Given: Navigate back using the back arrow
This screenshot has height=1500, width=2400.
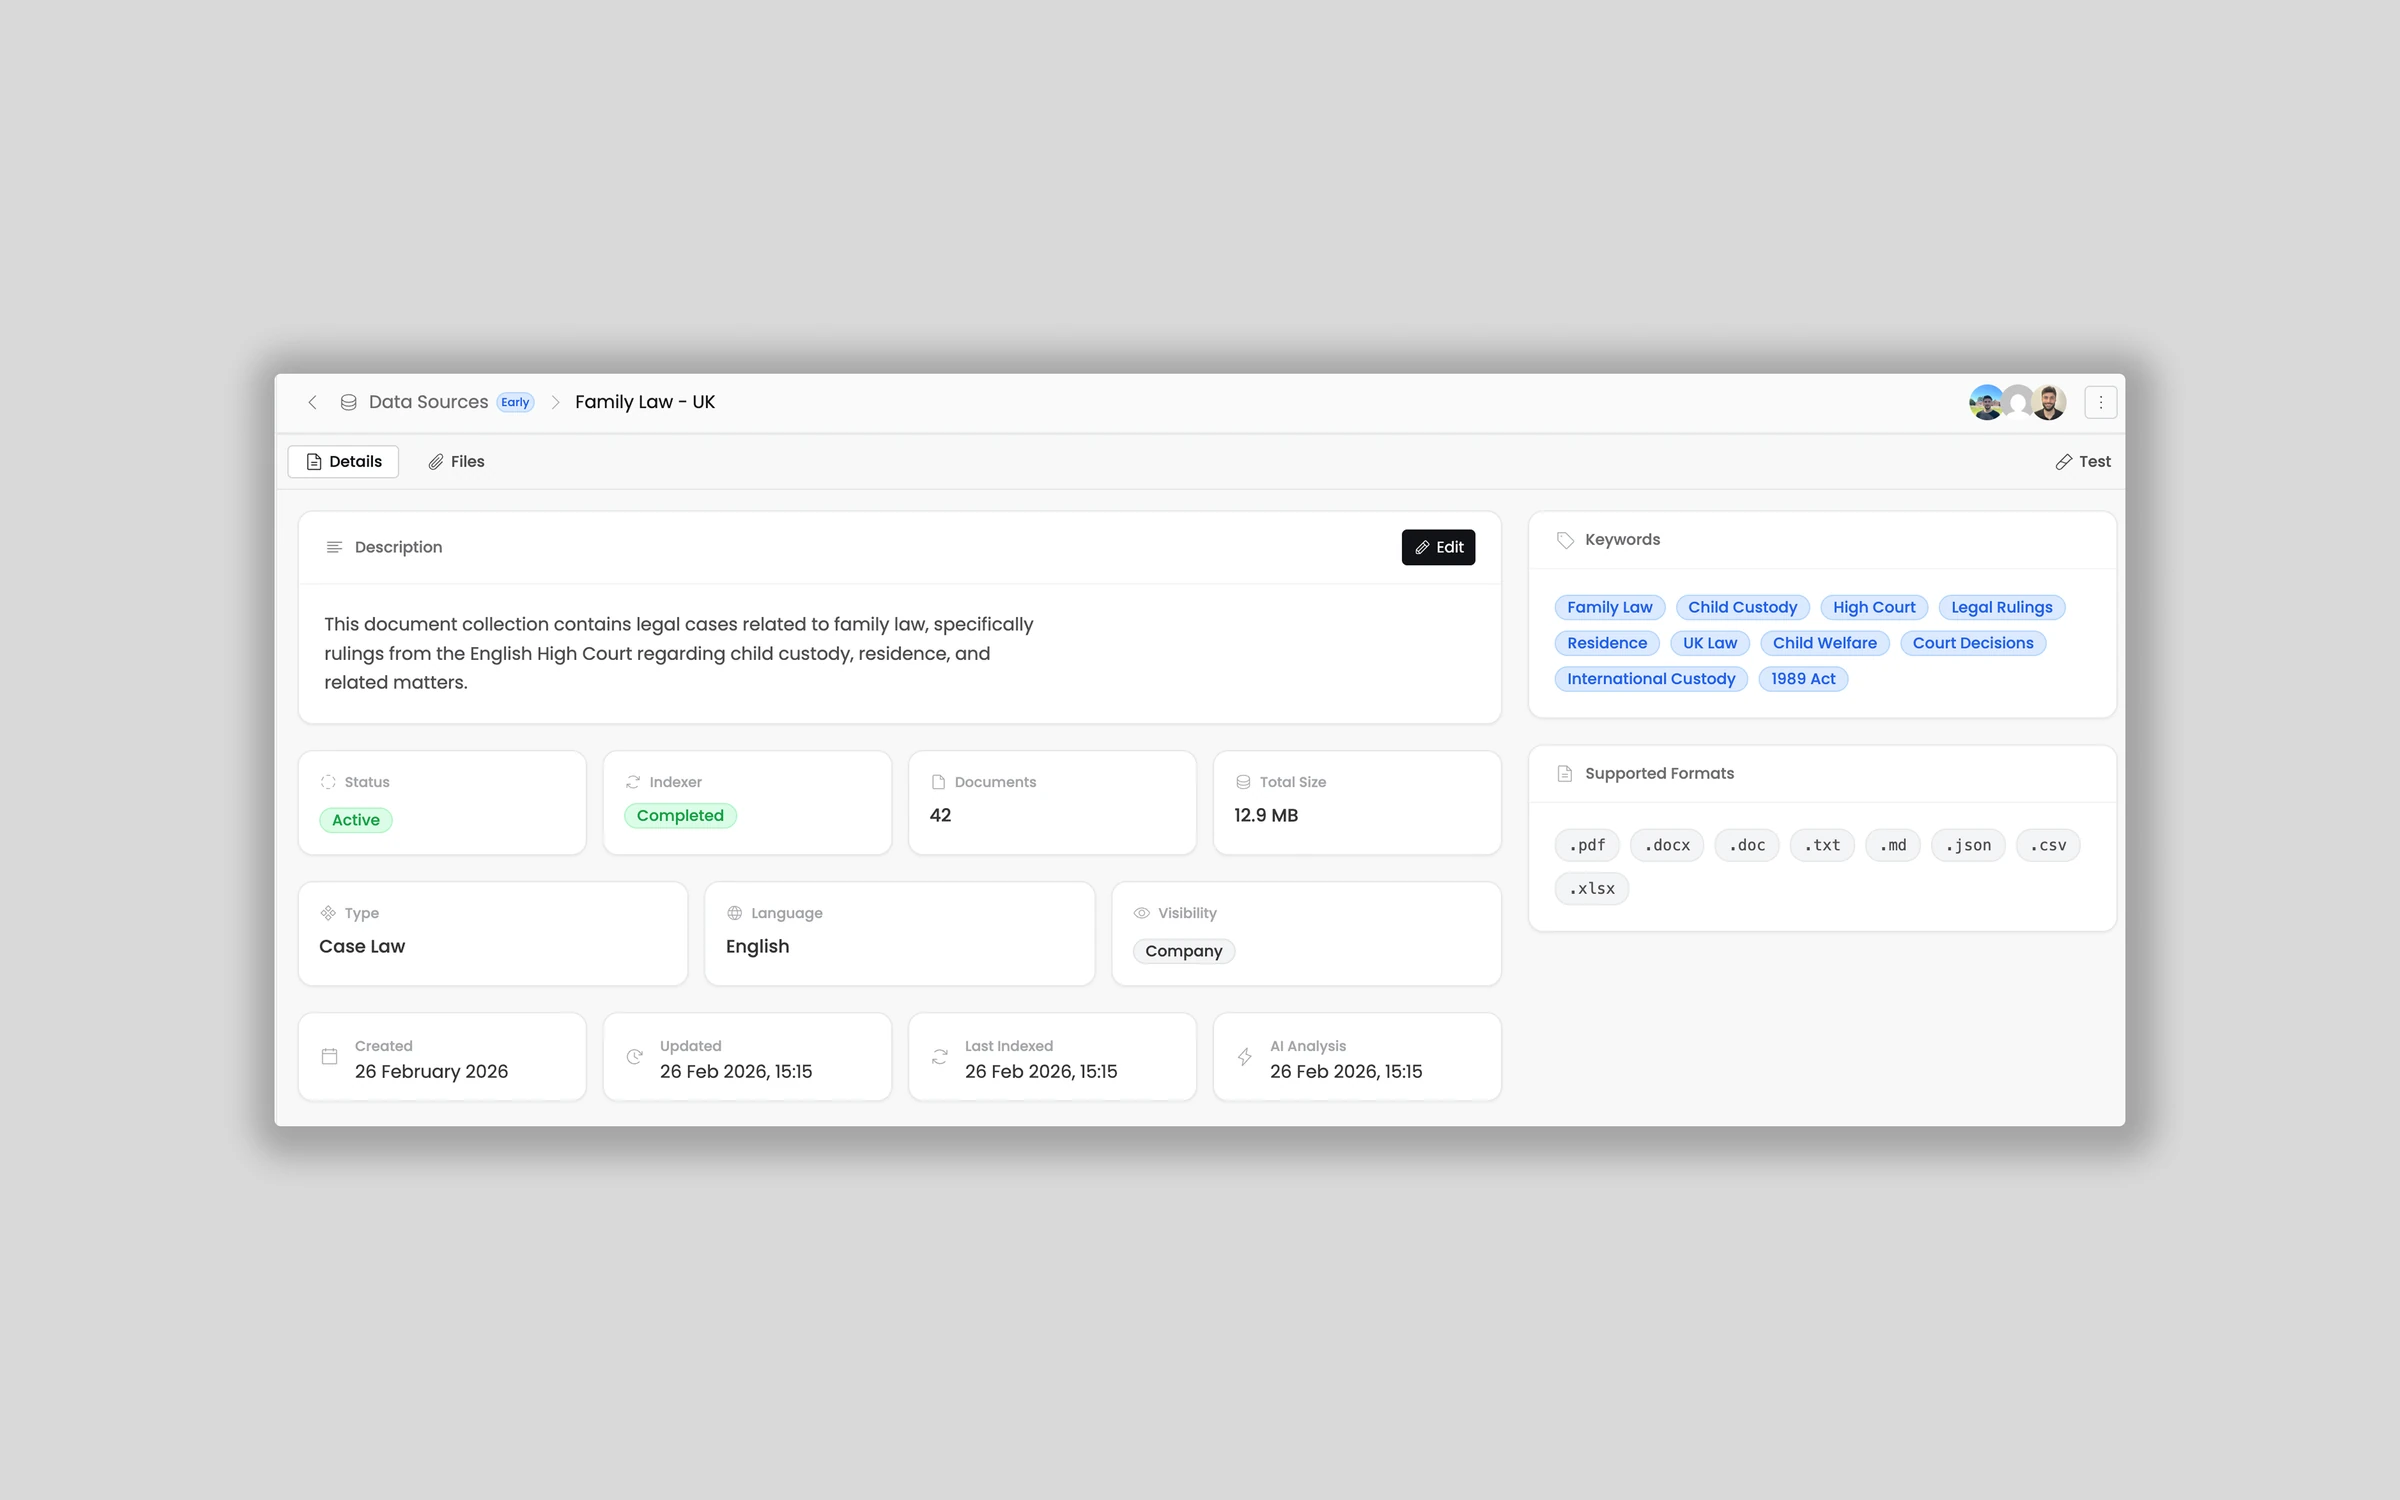Looking at the screenshot, I should [x=312, y=402].
